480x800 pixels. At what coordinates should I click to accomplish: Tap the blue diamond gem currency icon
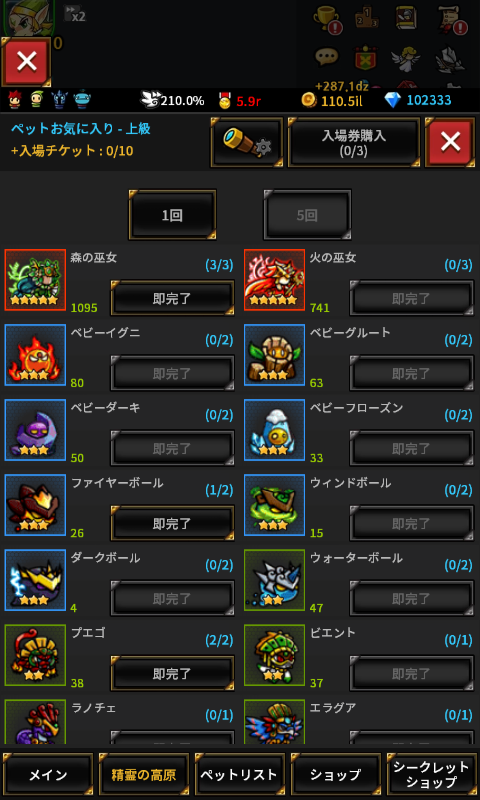pyautogui.click(x=392, y=100)
